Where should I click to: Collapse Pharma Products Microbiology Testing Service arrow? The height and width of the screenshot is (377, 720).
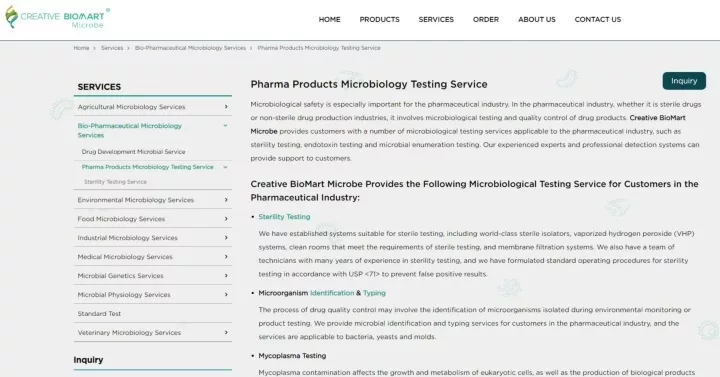[x=225, y=167]
